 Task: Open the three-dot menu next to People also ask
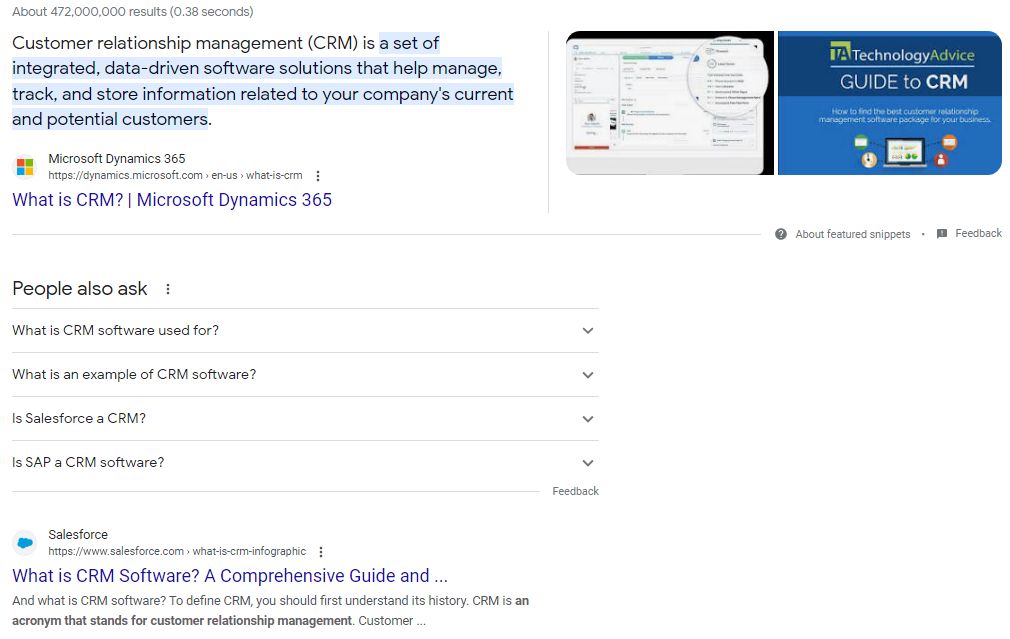point(165,288)
